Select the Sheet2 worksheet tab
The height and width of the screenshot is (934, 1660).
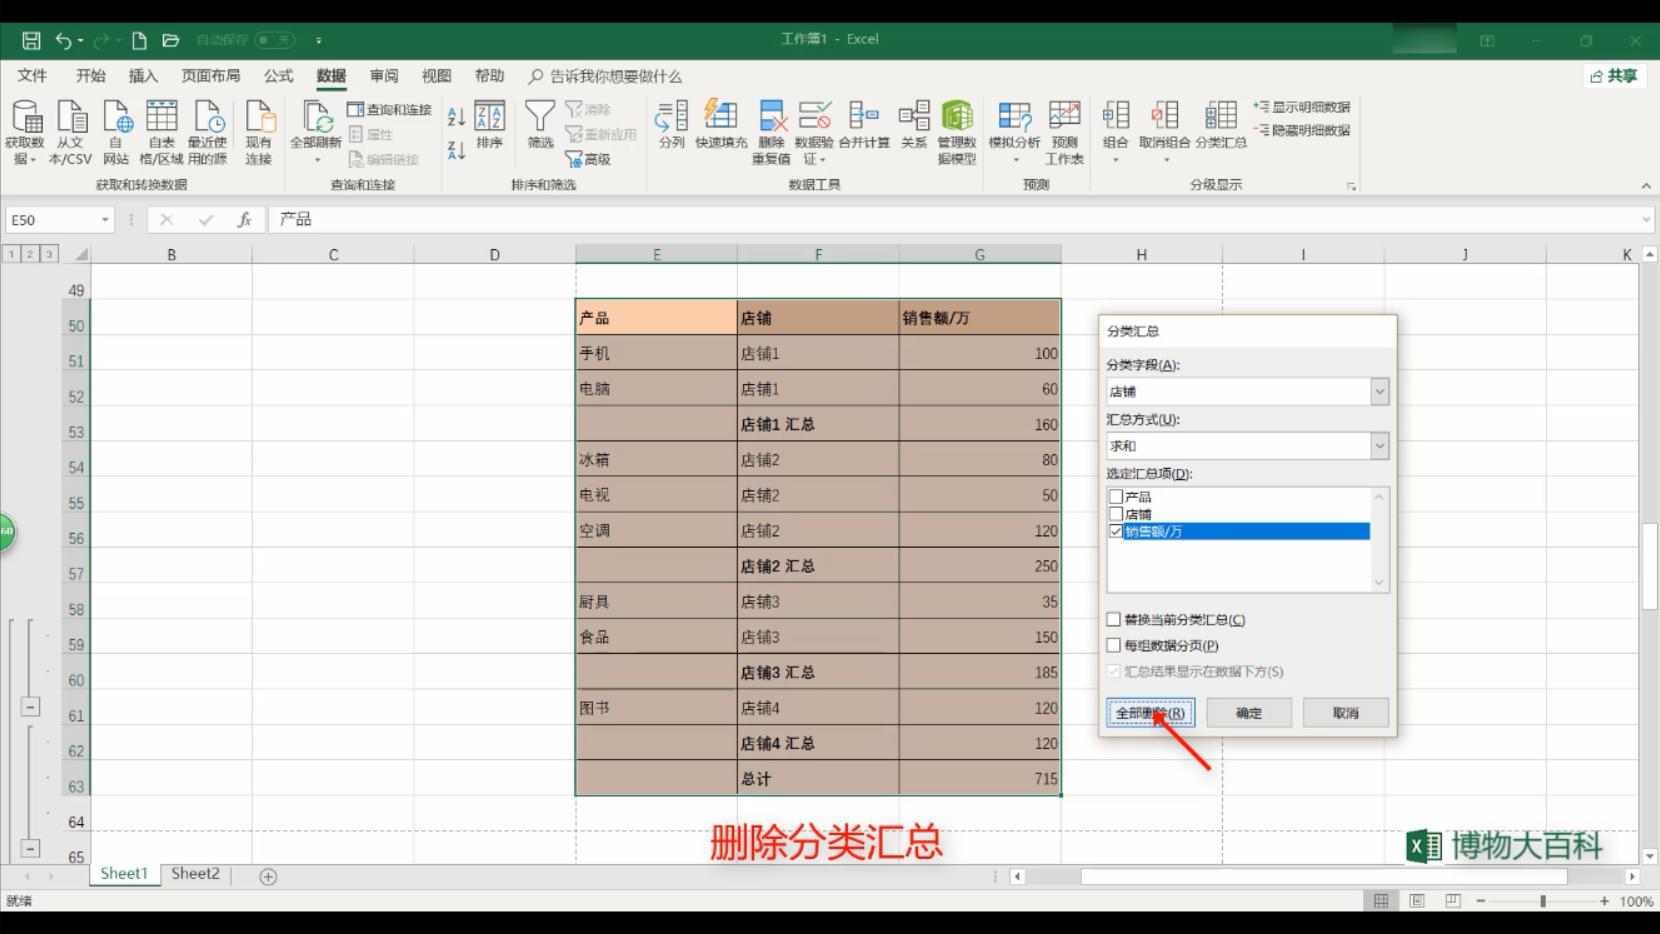[194, 873]
